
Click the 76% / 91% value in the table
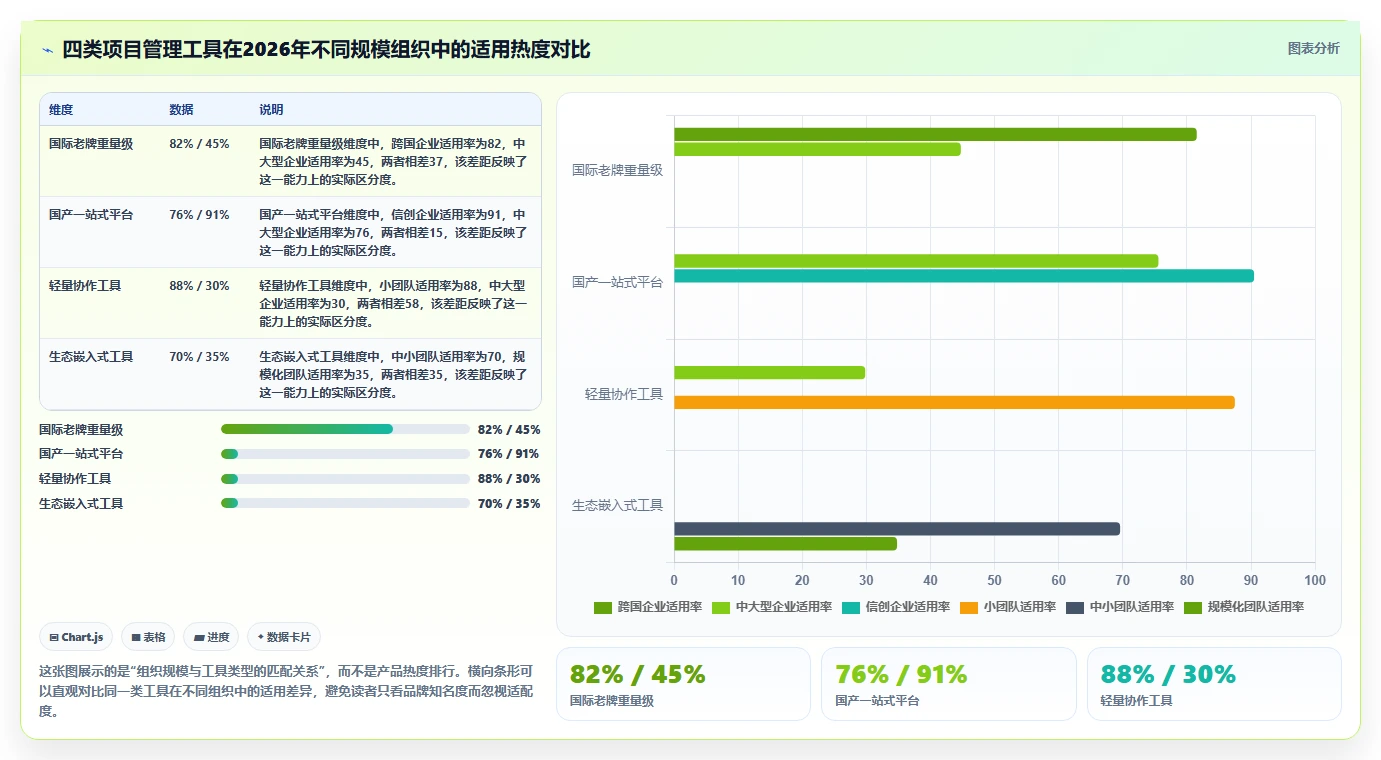point(200,215)
